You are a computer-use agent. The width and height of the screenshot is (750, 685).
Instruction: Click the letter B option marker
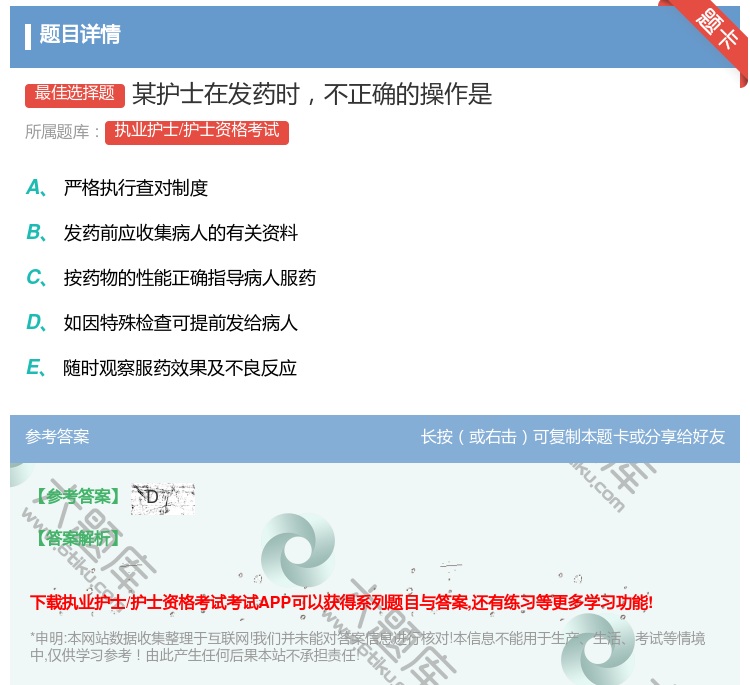coord(36,232)
